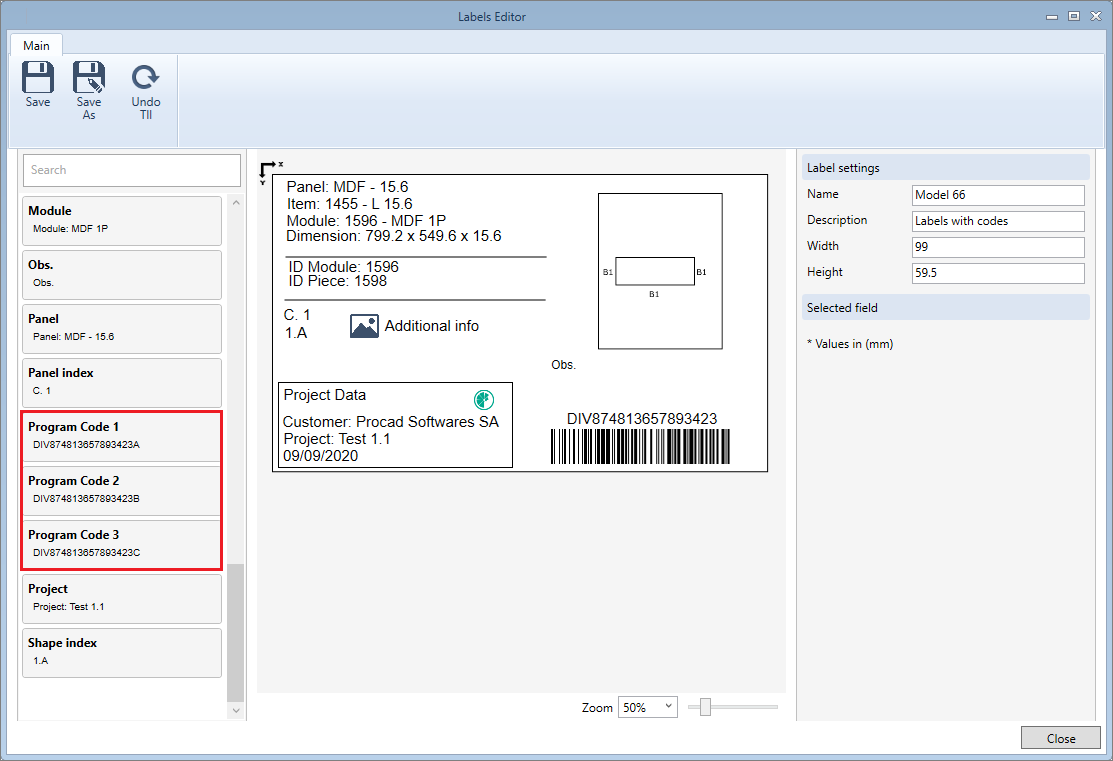This screenshot has height=761, width=1113.
Task: Click the green logo in Project Data
Action: pos(483,399)
